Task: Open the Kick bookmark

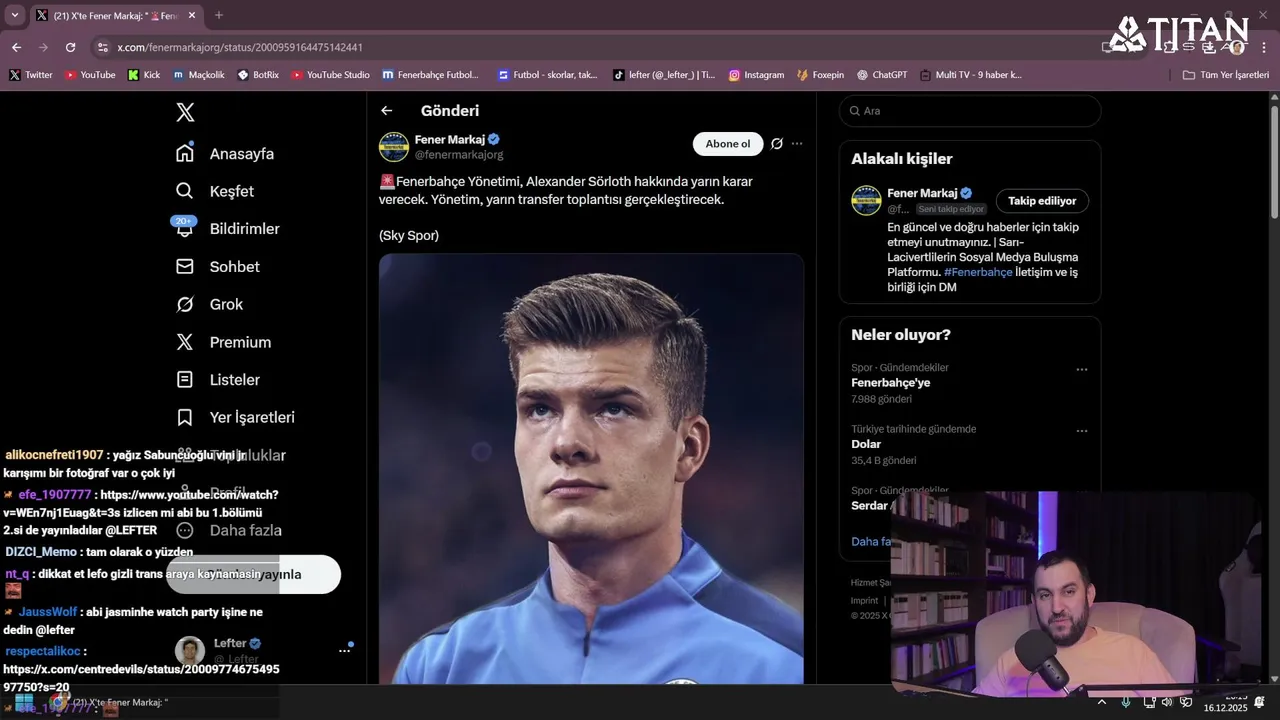Action: pyautogui.click(x=144, y=75)
